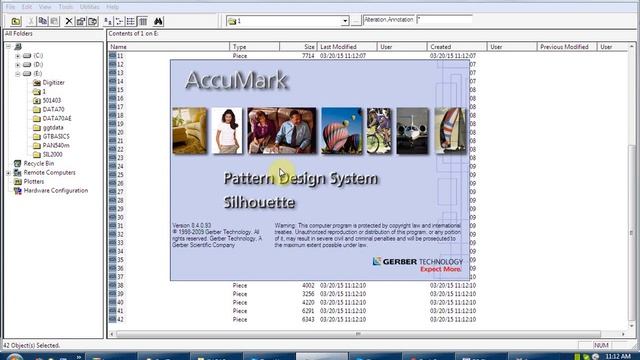This screenshot has width=640, height=360.
Task: Expand the Remote Computers node
Action: [8, 173]
